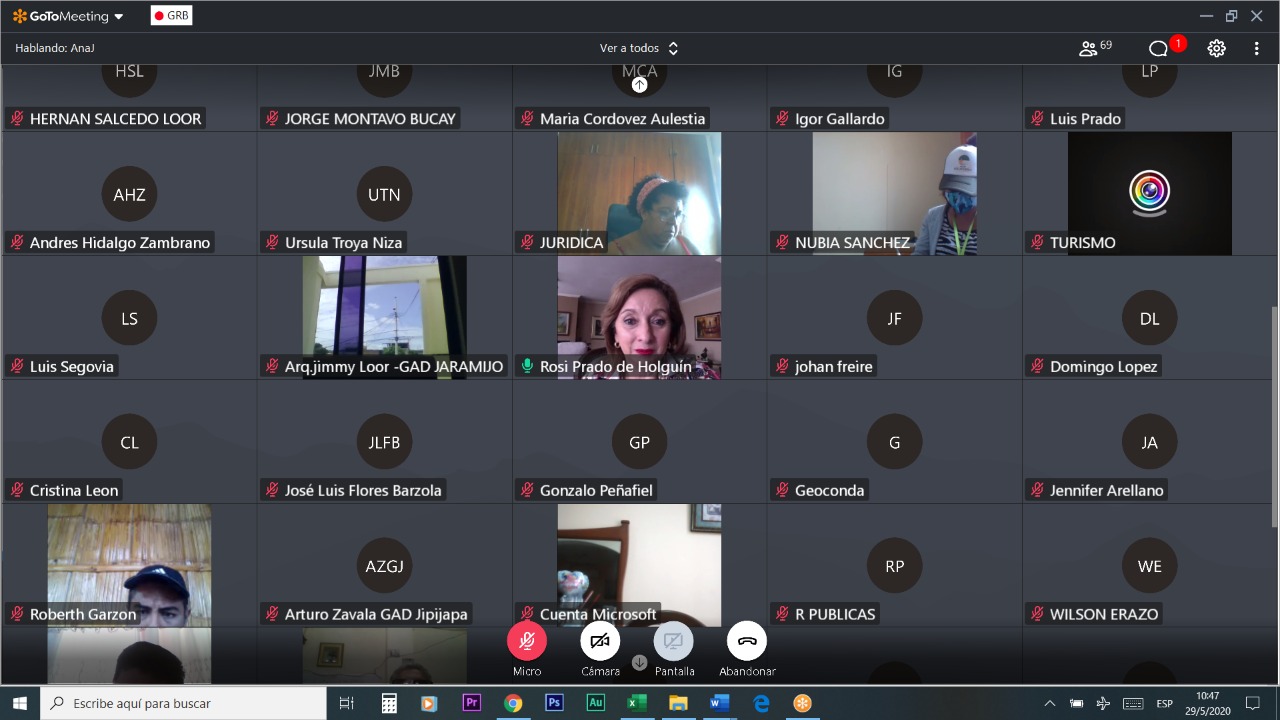
Task: Toggle the Cámara video button
Action: 600,641
